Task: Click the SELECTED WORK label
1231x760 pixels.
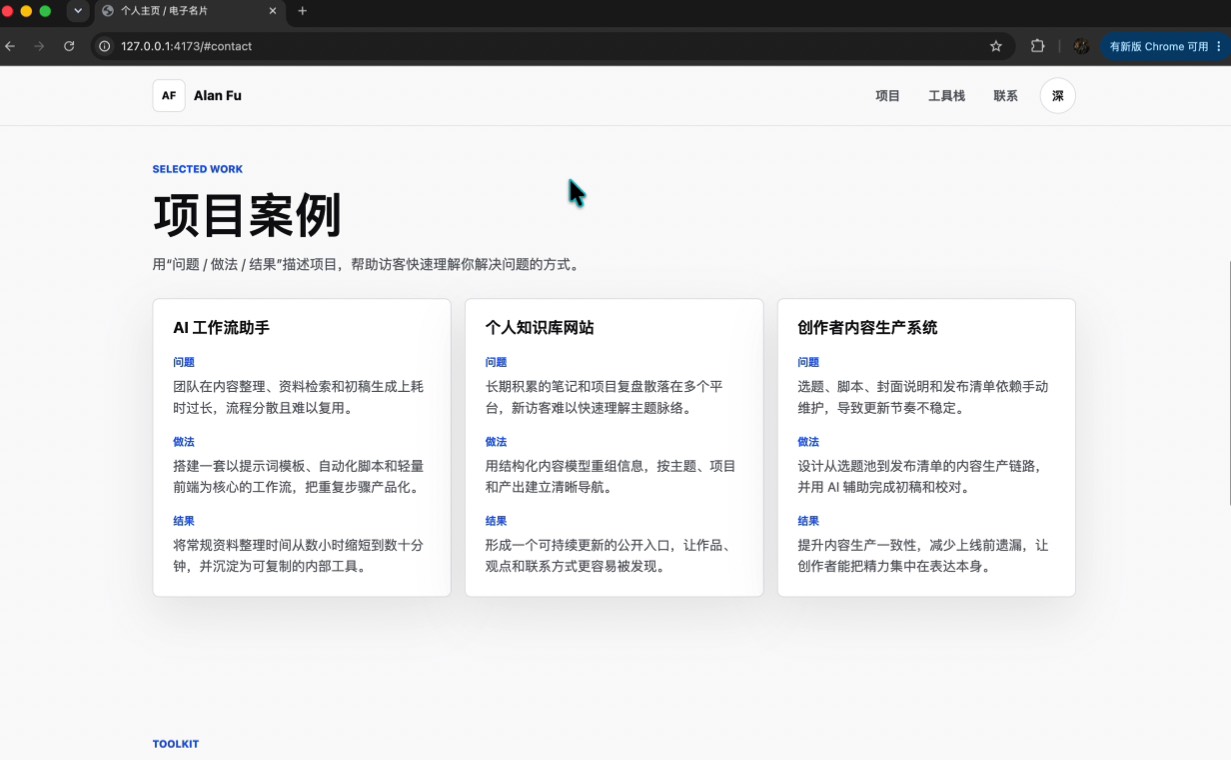Action: pos(198,169)
